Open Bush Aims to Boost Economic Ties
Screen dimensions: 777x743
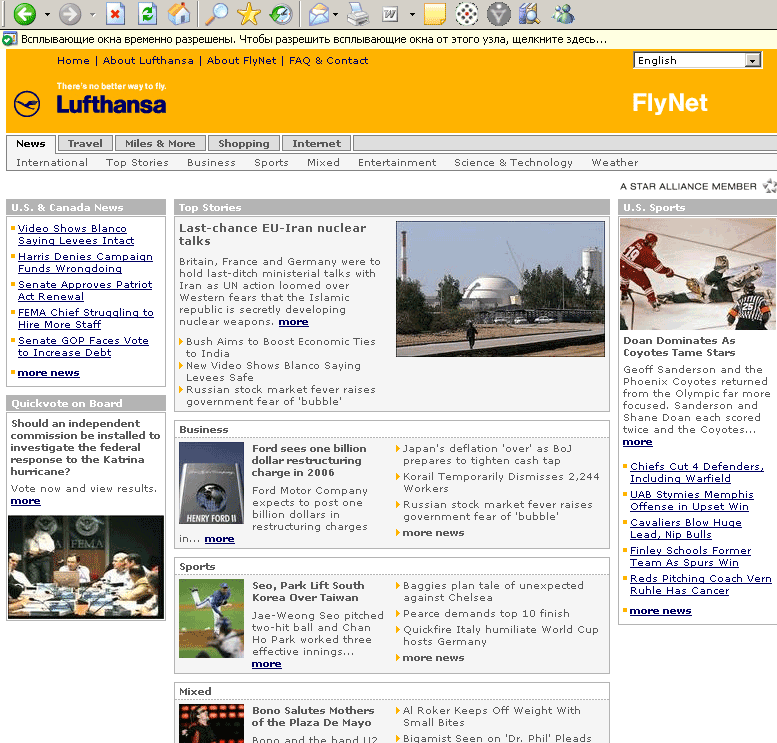click(x=280, y=347)
